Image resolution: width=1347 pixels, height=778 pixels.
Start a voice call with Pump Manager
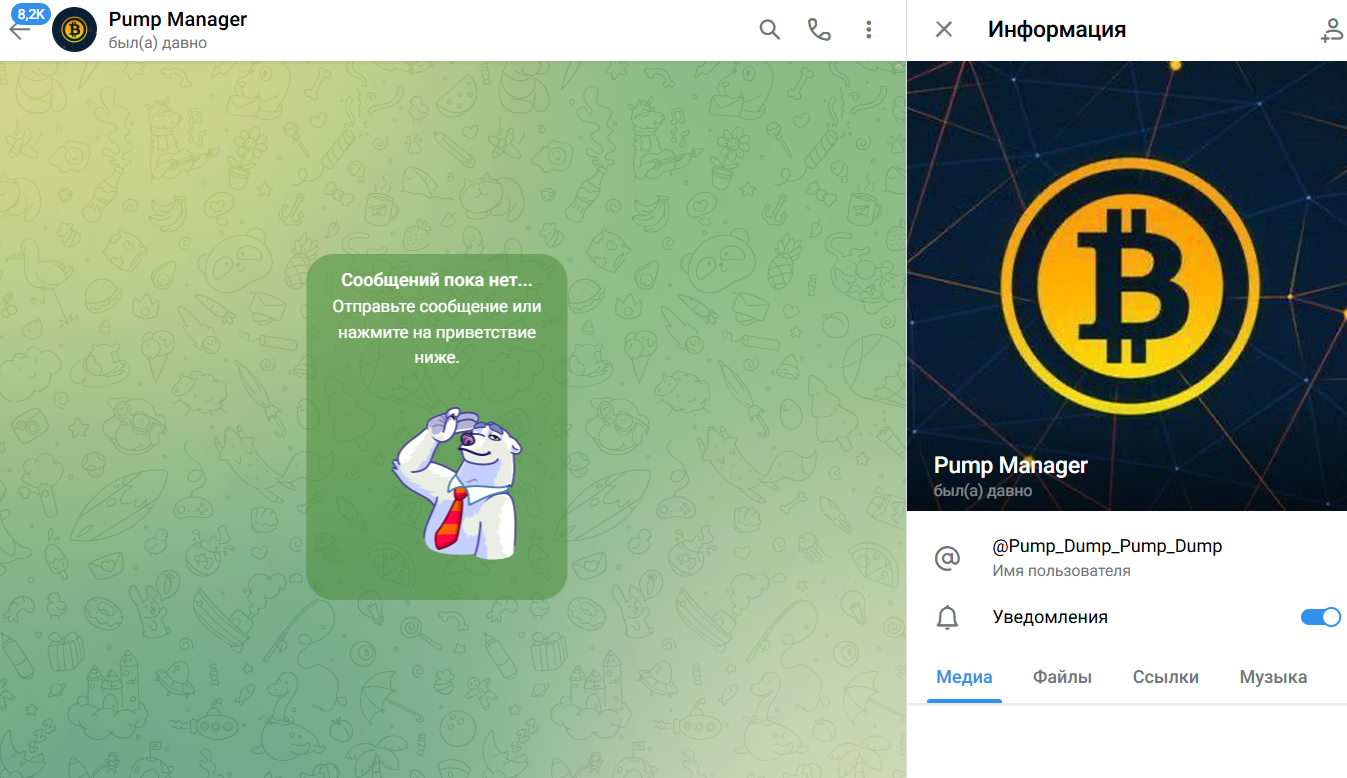819,30
